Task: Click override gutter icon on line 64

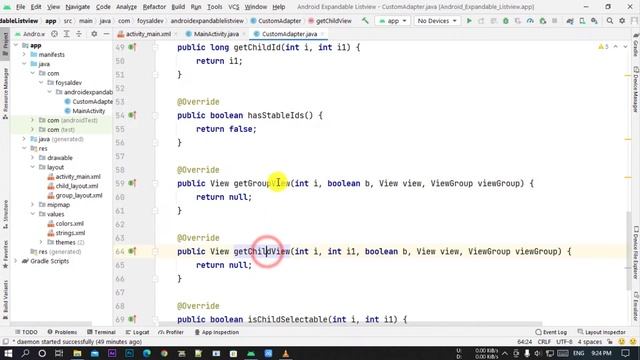Action: (x=132, y=251)
